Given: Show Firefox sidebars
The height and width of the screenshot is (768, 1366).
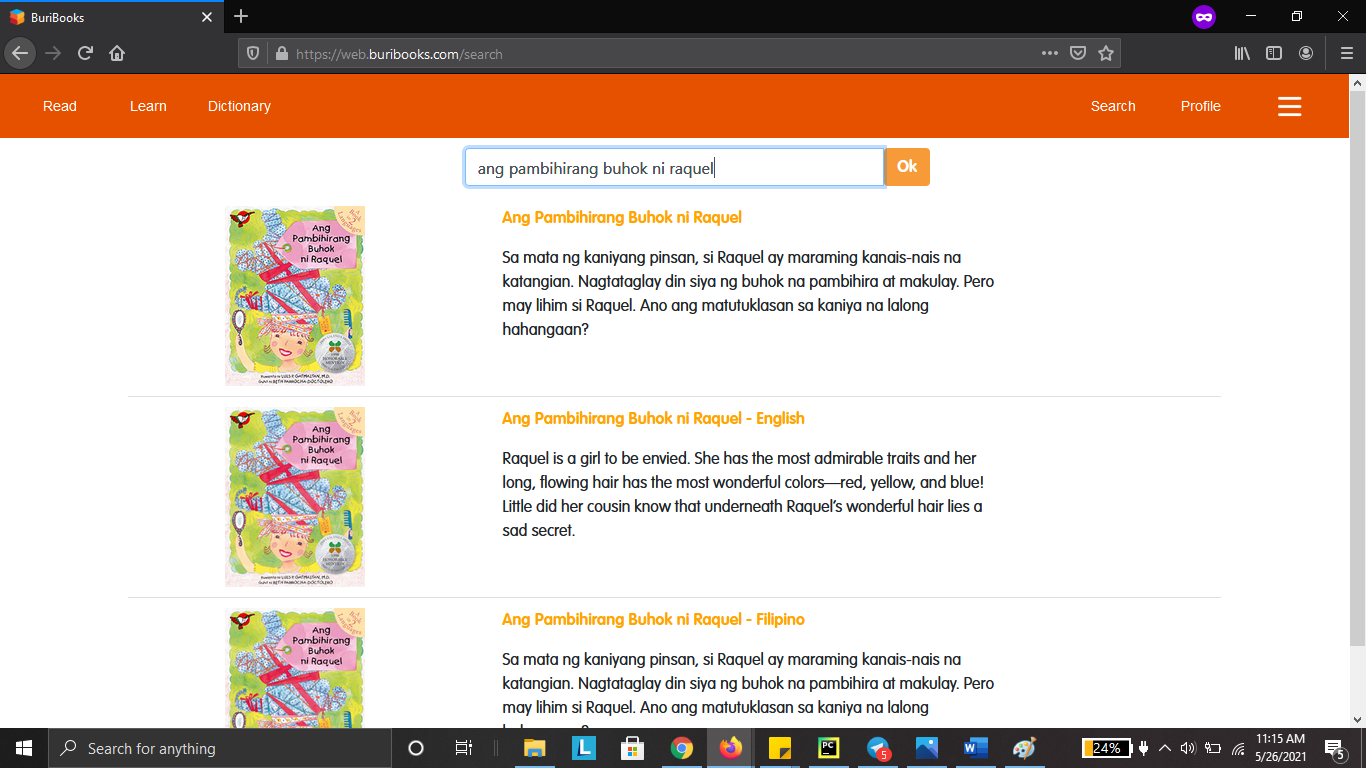Looking at the screenshot, I should (x=1274, y=54).
